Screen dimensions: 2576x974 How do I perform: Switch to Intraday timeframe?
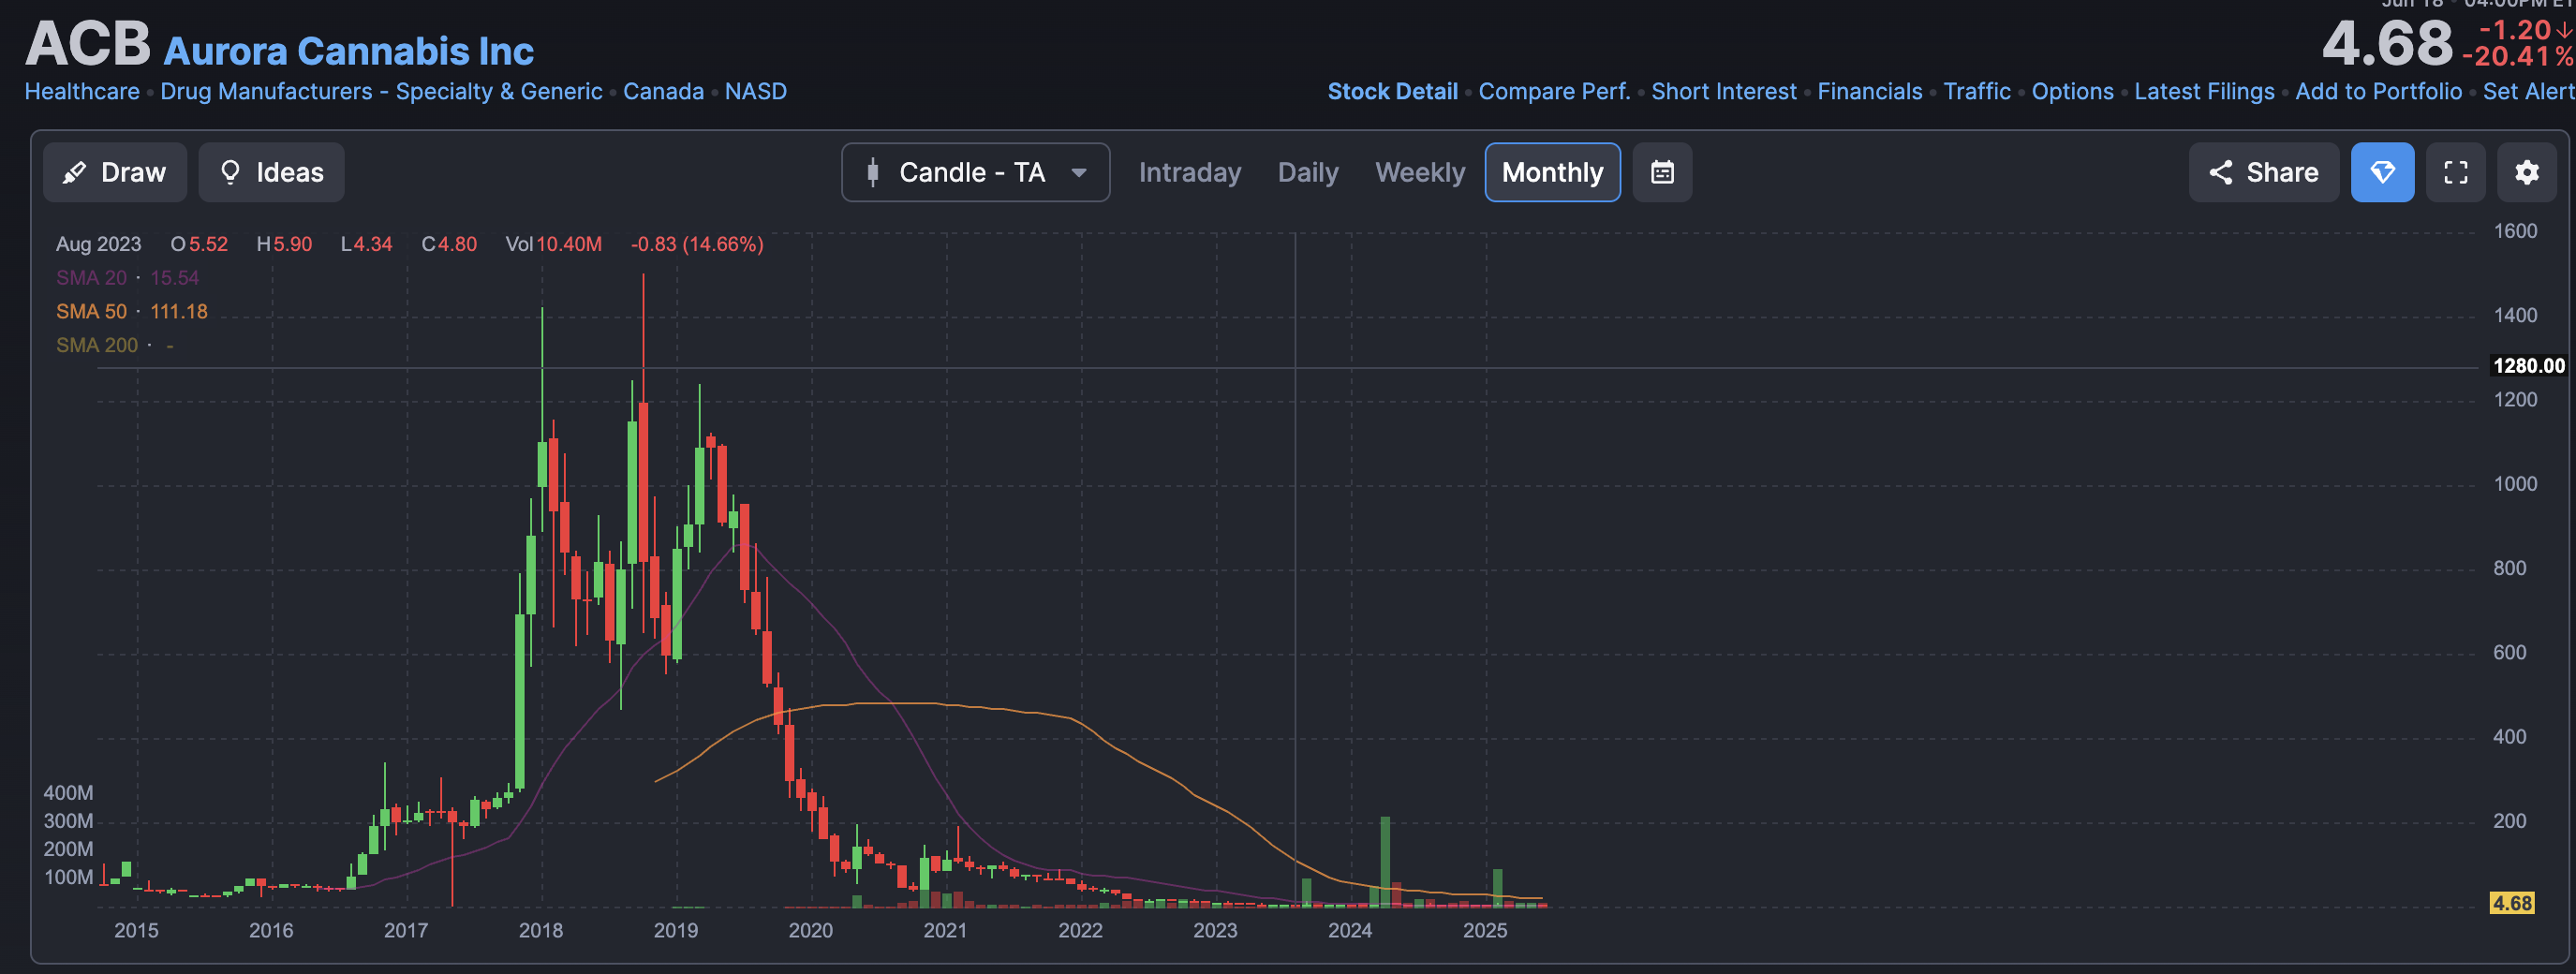pos(1189,172)
